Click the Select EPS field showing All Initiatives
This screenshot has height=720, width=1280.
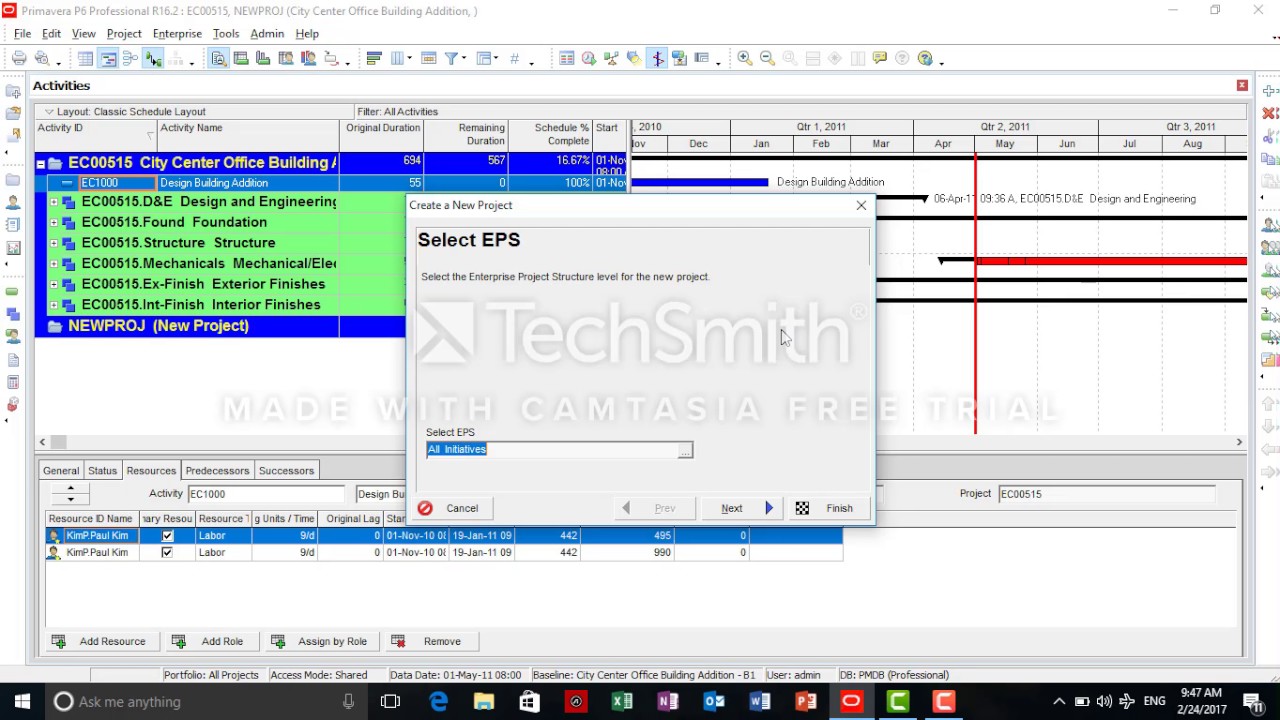pyautogui.click(x=552, y=450)
